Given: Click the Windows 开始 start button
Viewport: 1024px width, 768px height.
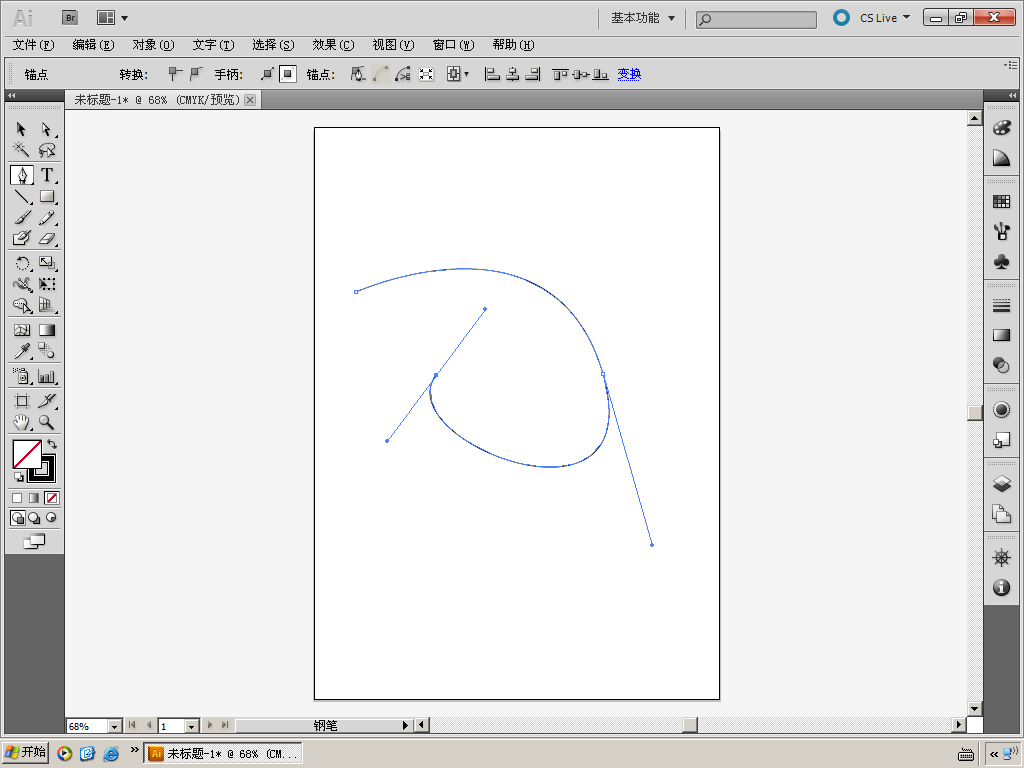Looking at the screenshot, I should 26,753.
